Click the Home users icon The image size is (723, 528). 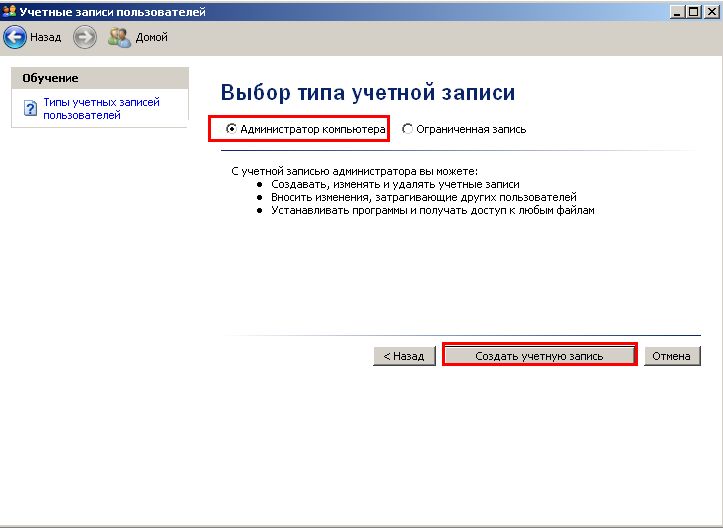pyautogui.click(x=119, y=37)
